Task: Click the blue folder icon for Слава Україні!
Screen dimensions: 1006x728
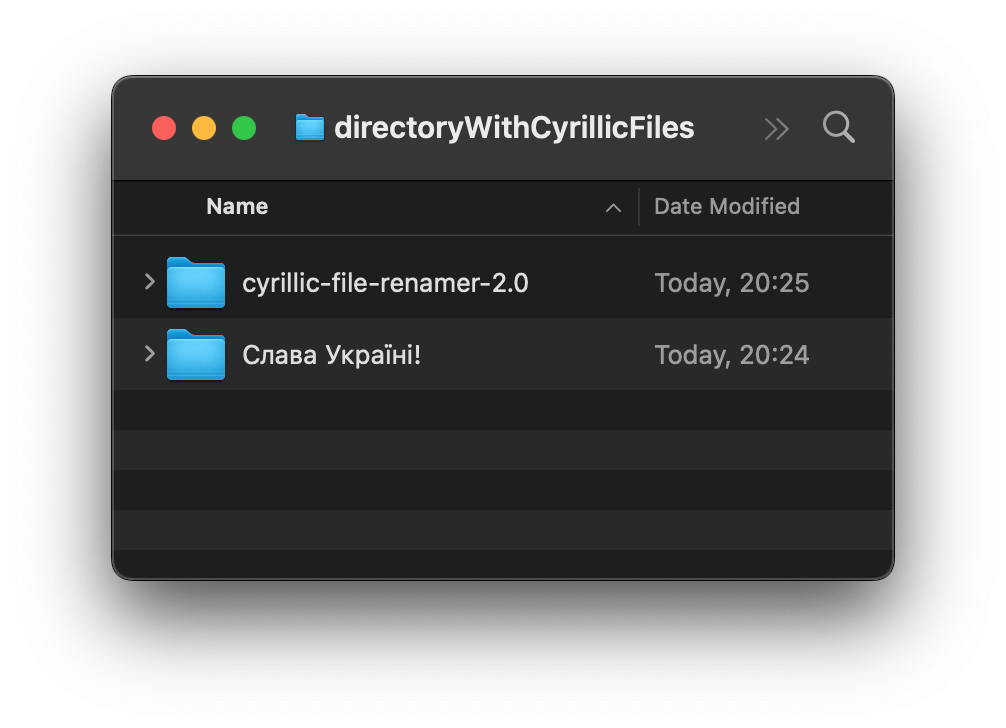Action: pos(196,355)
